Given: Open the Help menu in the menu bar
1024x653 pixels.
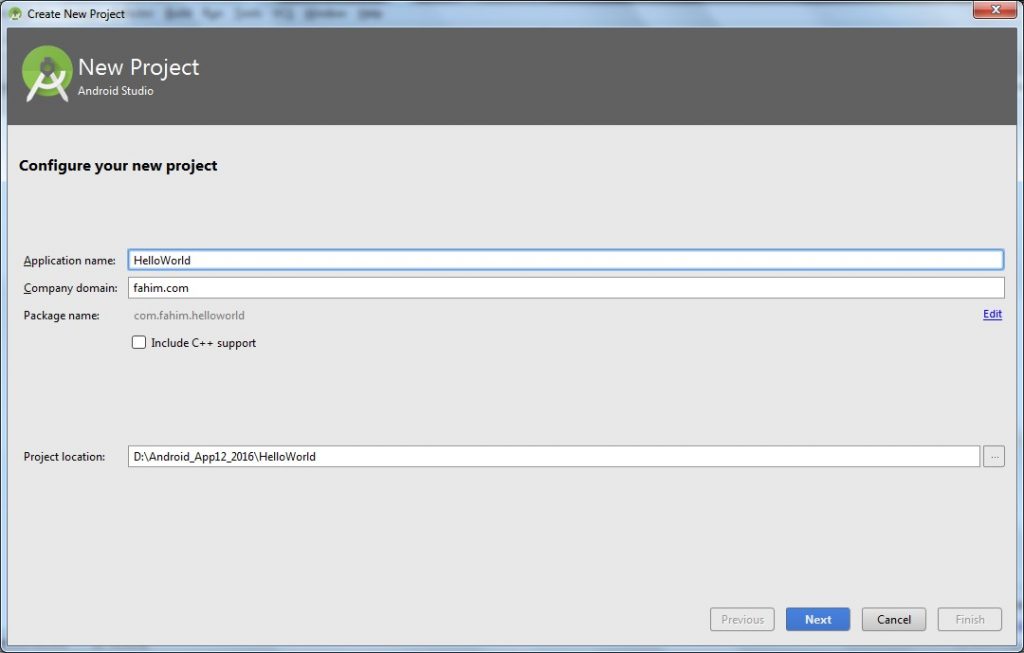Looking at the screenshot, I should [369, 13].
